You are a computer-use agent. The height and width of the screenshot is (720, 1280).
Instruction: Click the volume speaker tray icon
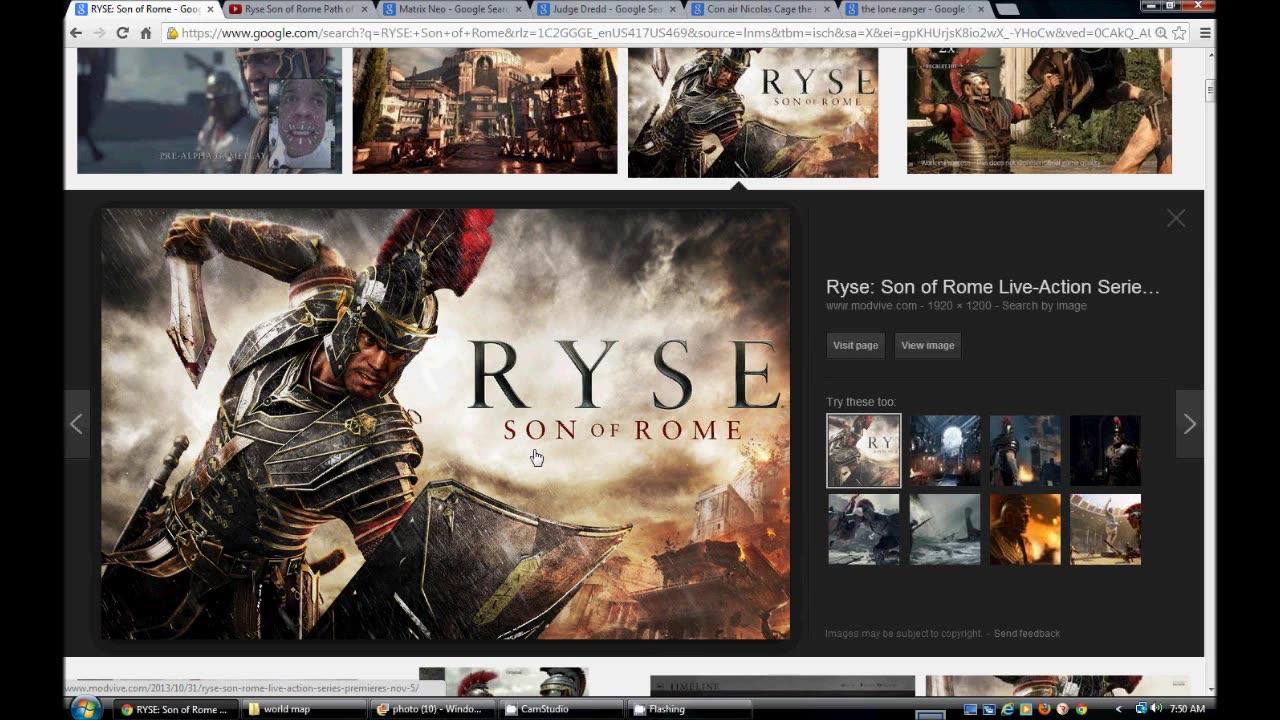point(1157,709)
